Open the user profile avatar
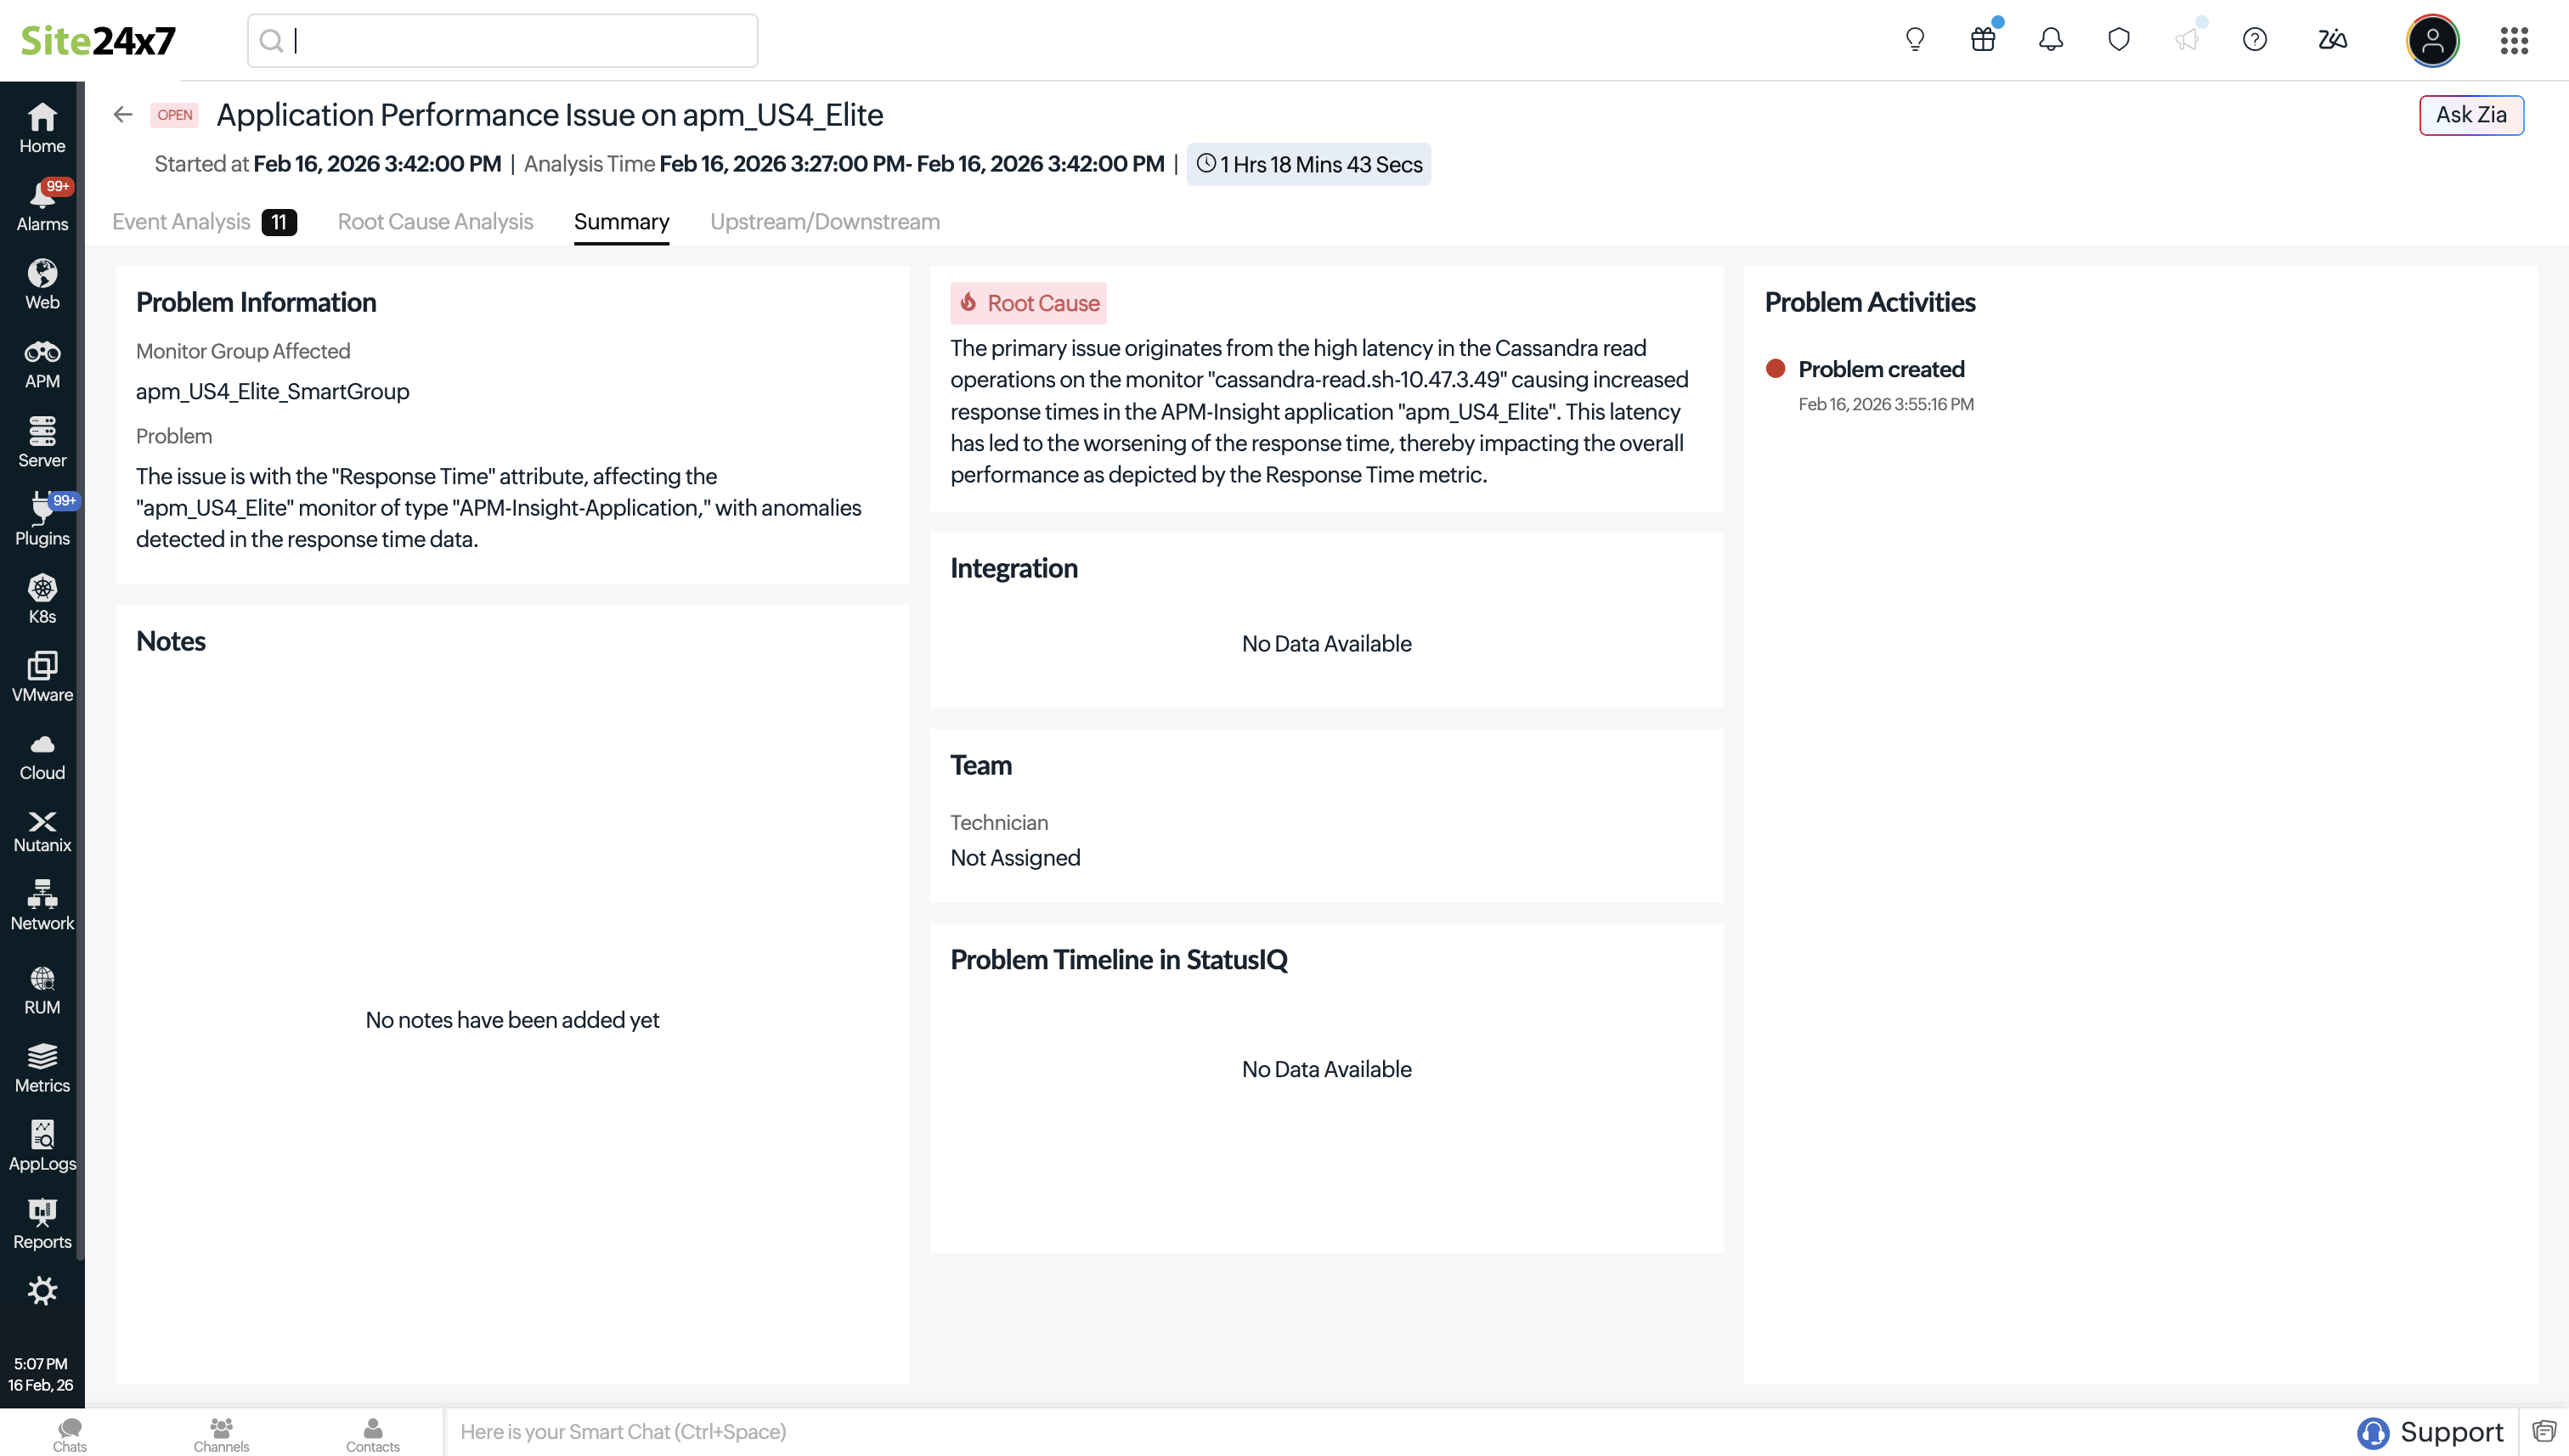The width and height of the screenshot is (2569, 1456). click(2432, 41)
